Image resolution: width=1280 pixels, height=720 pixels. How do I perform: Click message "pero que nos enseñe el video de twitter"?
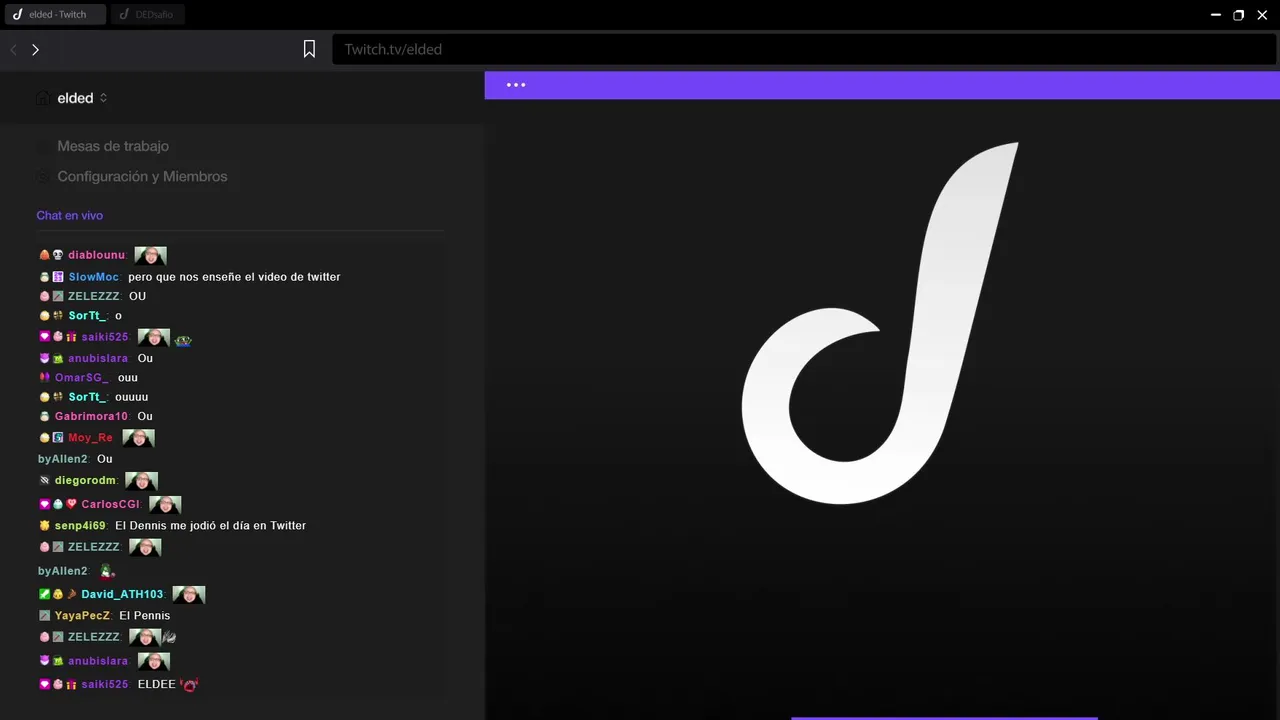pos(234,277)
